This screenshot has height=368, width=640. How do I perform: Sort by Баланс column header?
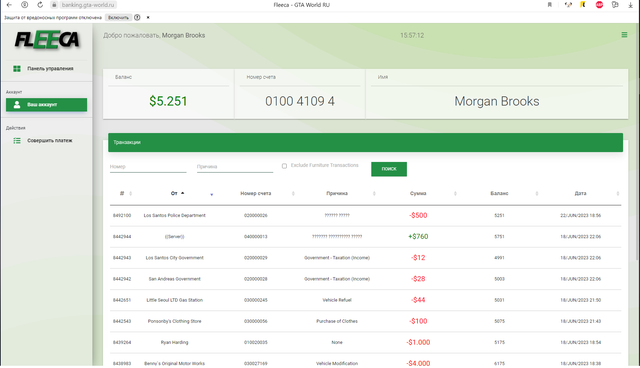coord(499,193)
